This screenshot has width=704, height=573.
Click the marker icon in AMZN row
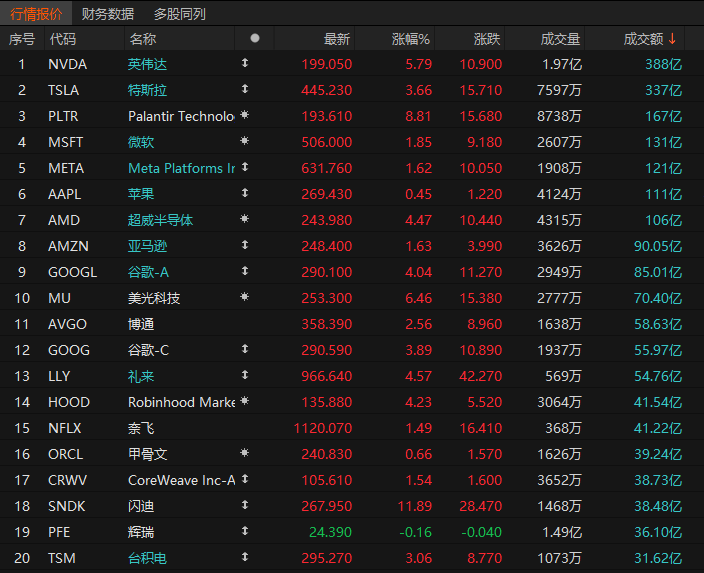245,245
